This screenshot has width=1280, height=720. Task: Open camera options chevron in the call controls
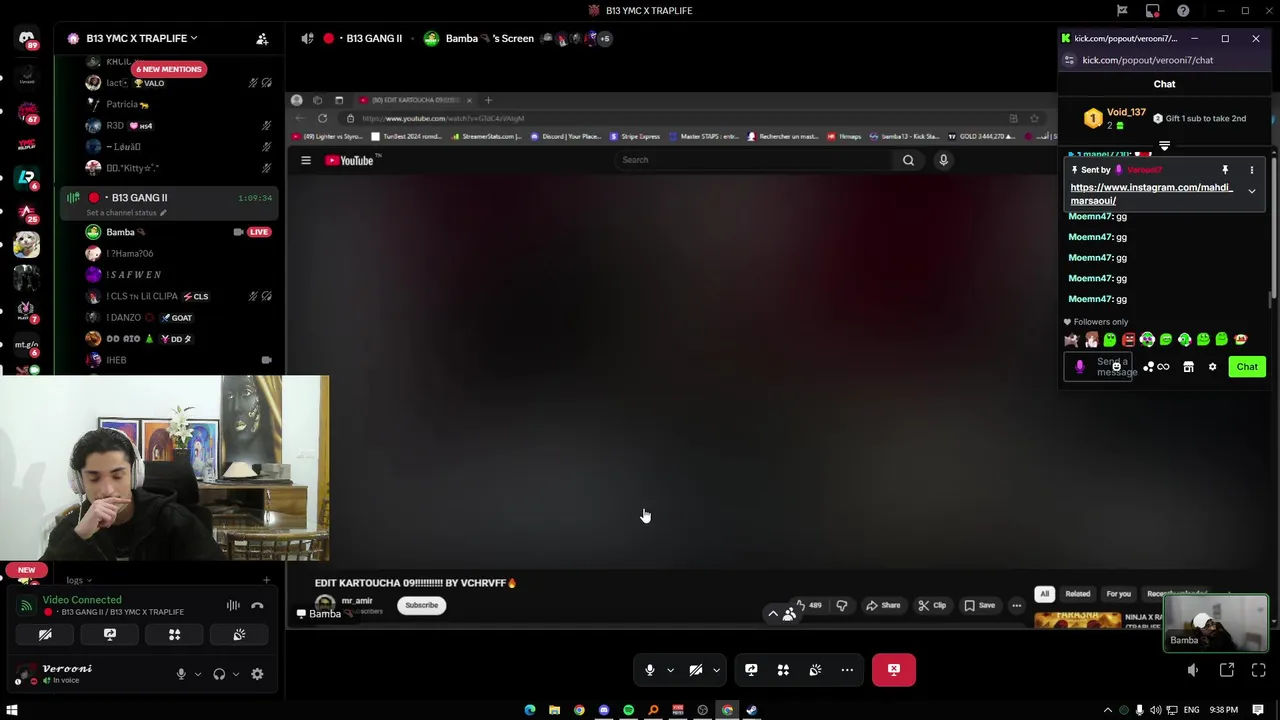tap(716, 670)
